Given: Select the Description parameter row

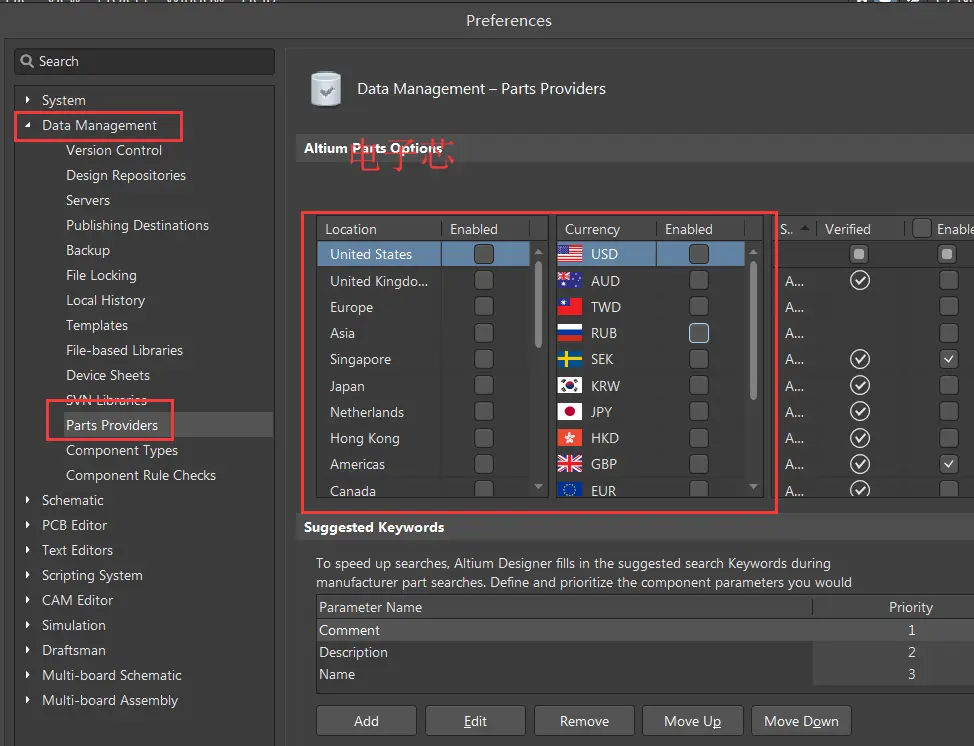Looking at the screenshot, I should (x=645, y=652).
